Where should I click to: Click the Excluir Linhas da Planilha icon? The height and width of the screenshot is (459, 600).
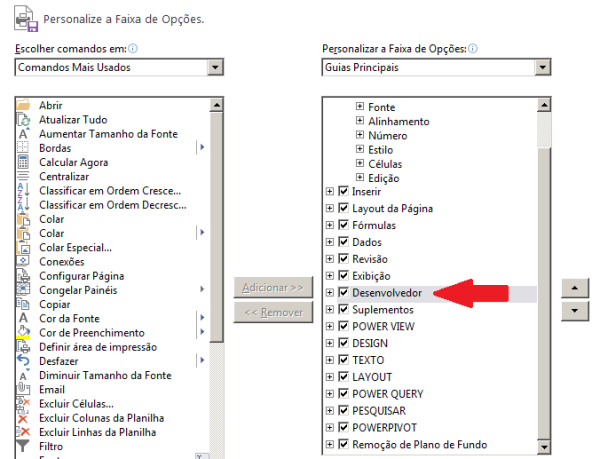tap(23, 432)
